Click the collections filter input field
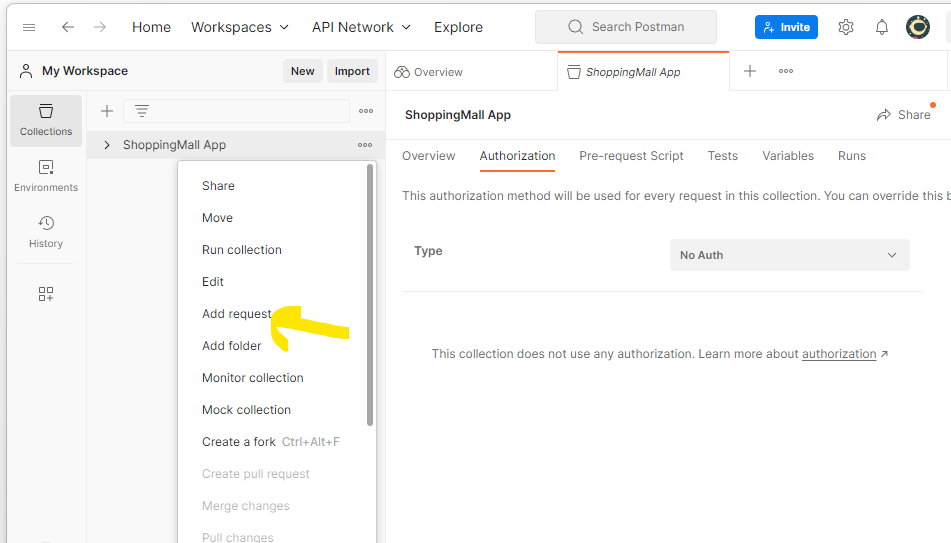This screenshot has width=951, height=543. click(237, 111)
